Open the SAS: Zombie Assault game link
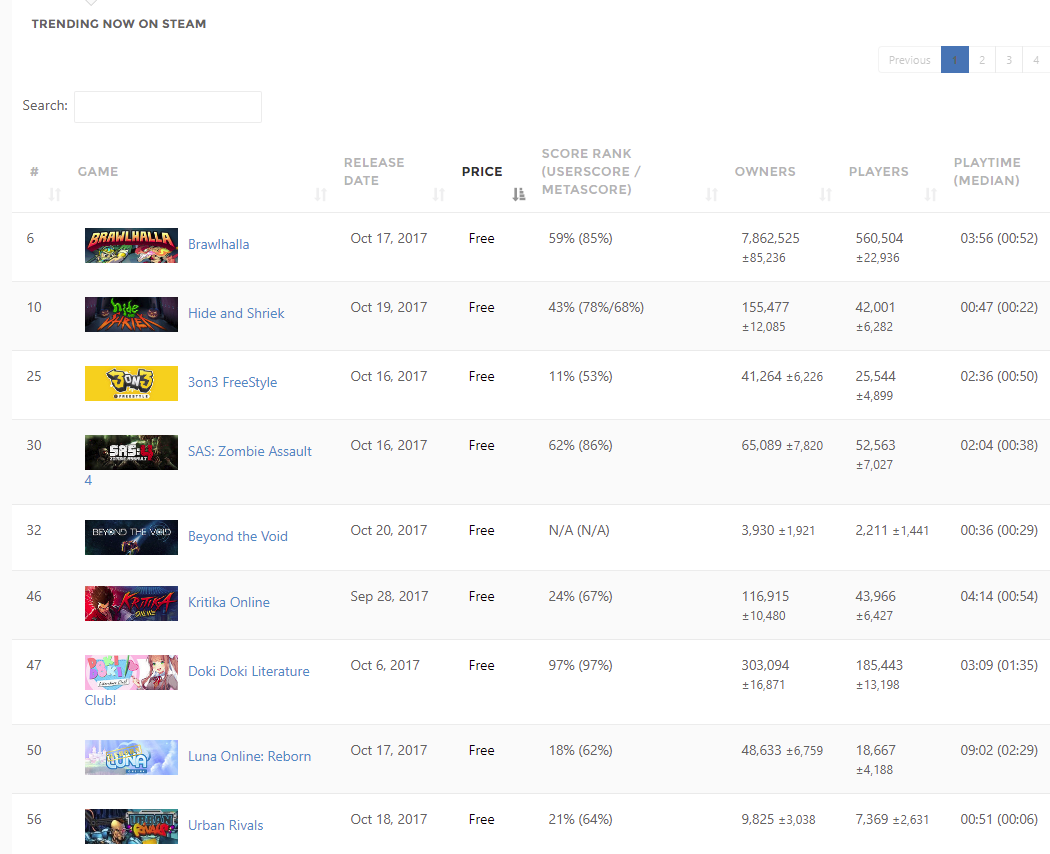The width and height of the screenshot is (1050, 854). click(249, 452)
